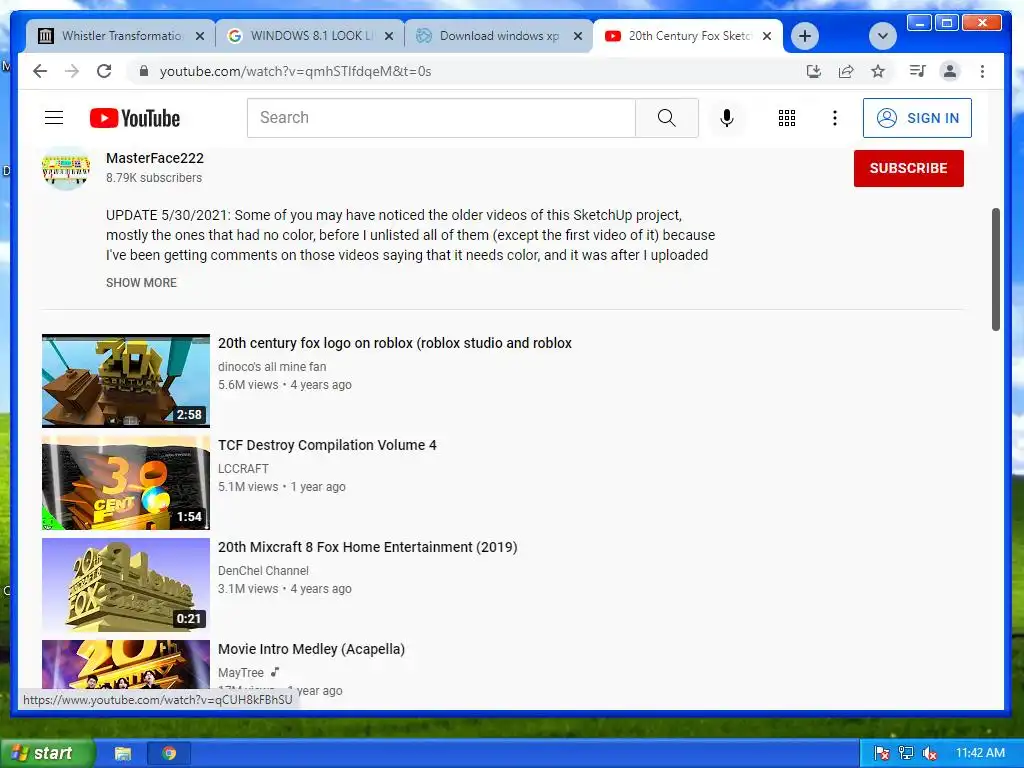Click the URL in the address bar

[x=295, y=71]
